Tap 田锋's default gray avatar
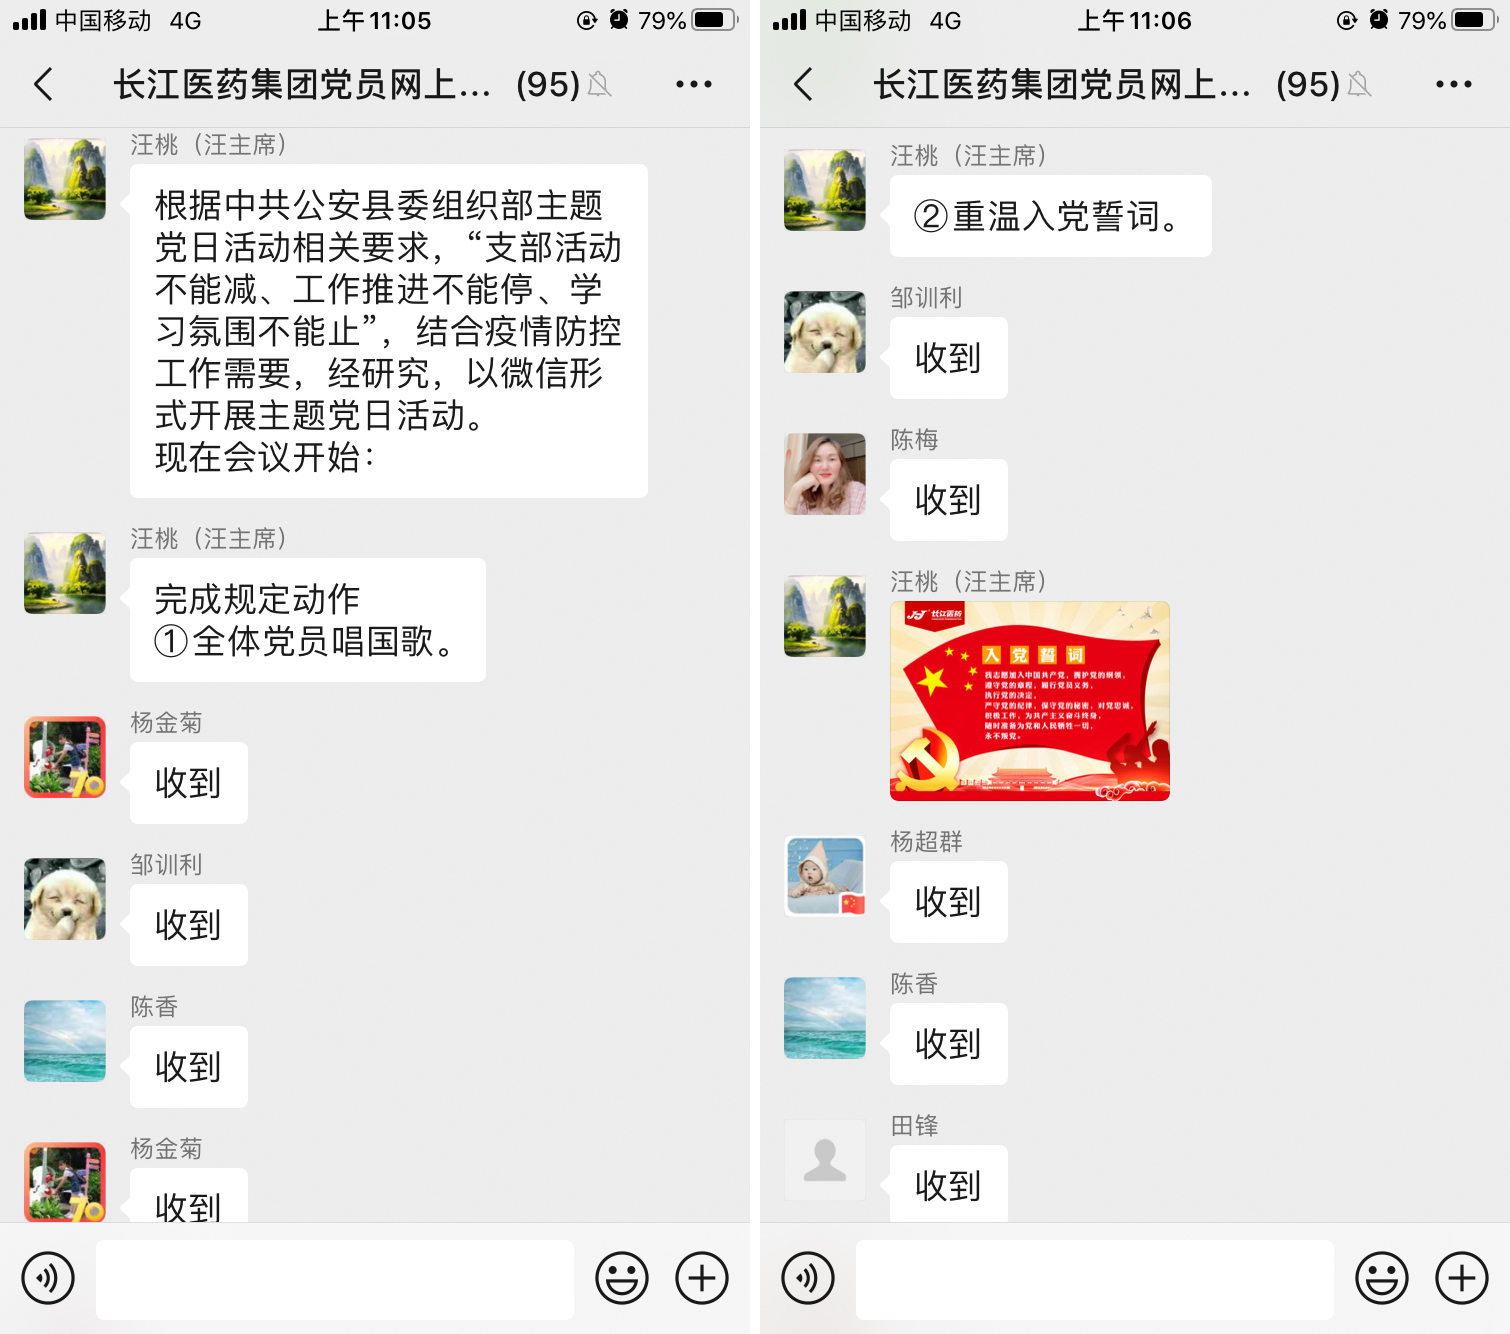Viewport: 1510px width, 1334px height. [825, 1160]
